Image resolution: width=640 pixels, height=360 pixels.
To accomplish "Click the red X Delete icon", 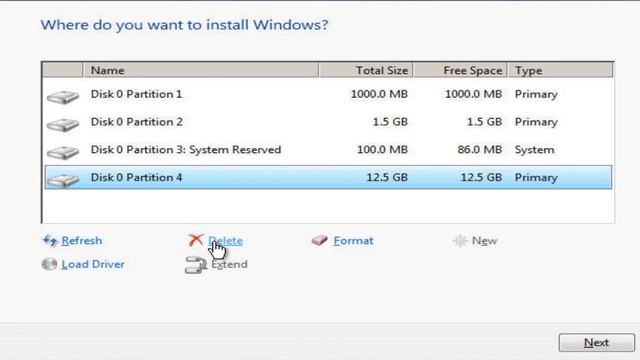I will (x=196, y=240).
